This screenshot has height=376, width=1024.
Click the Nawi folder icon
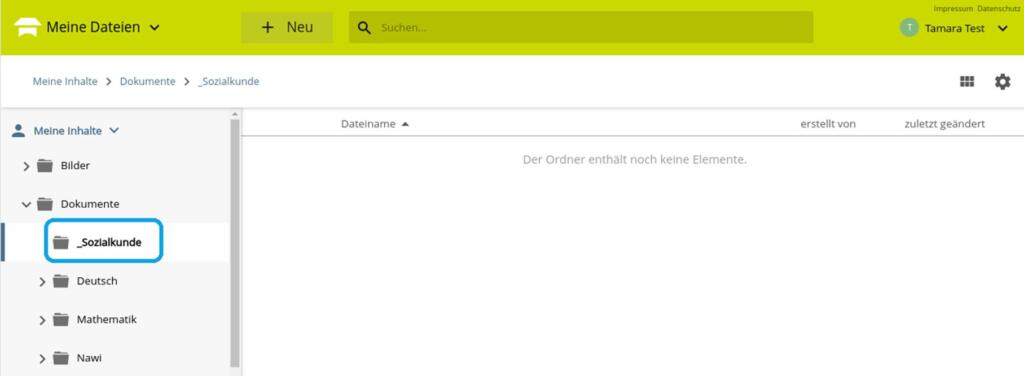[x=61, y=358]
